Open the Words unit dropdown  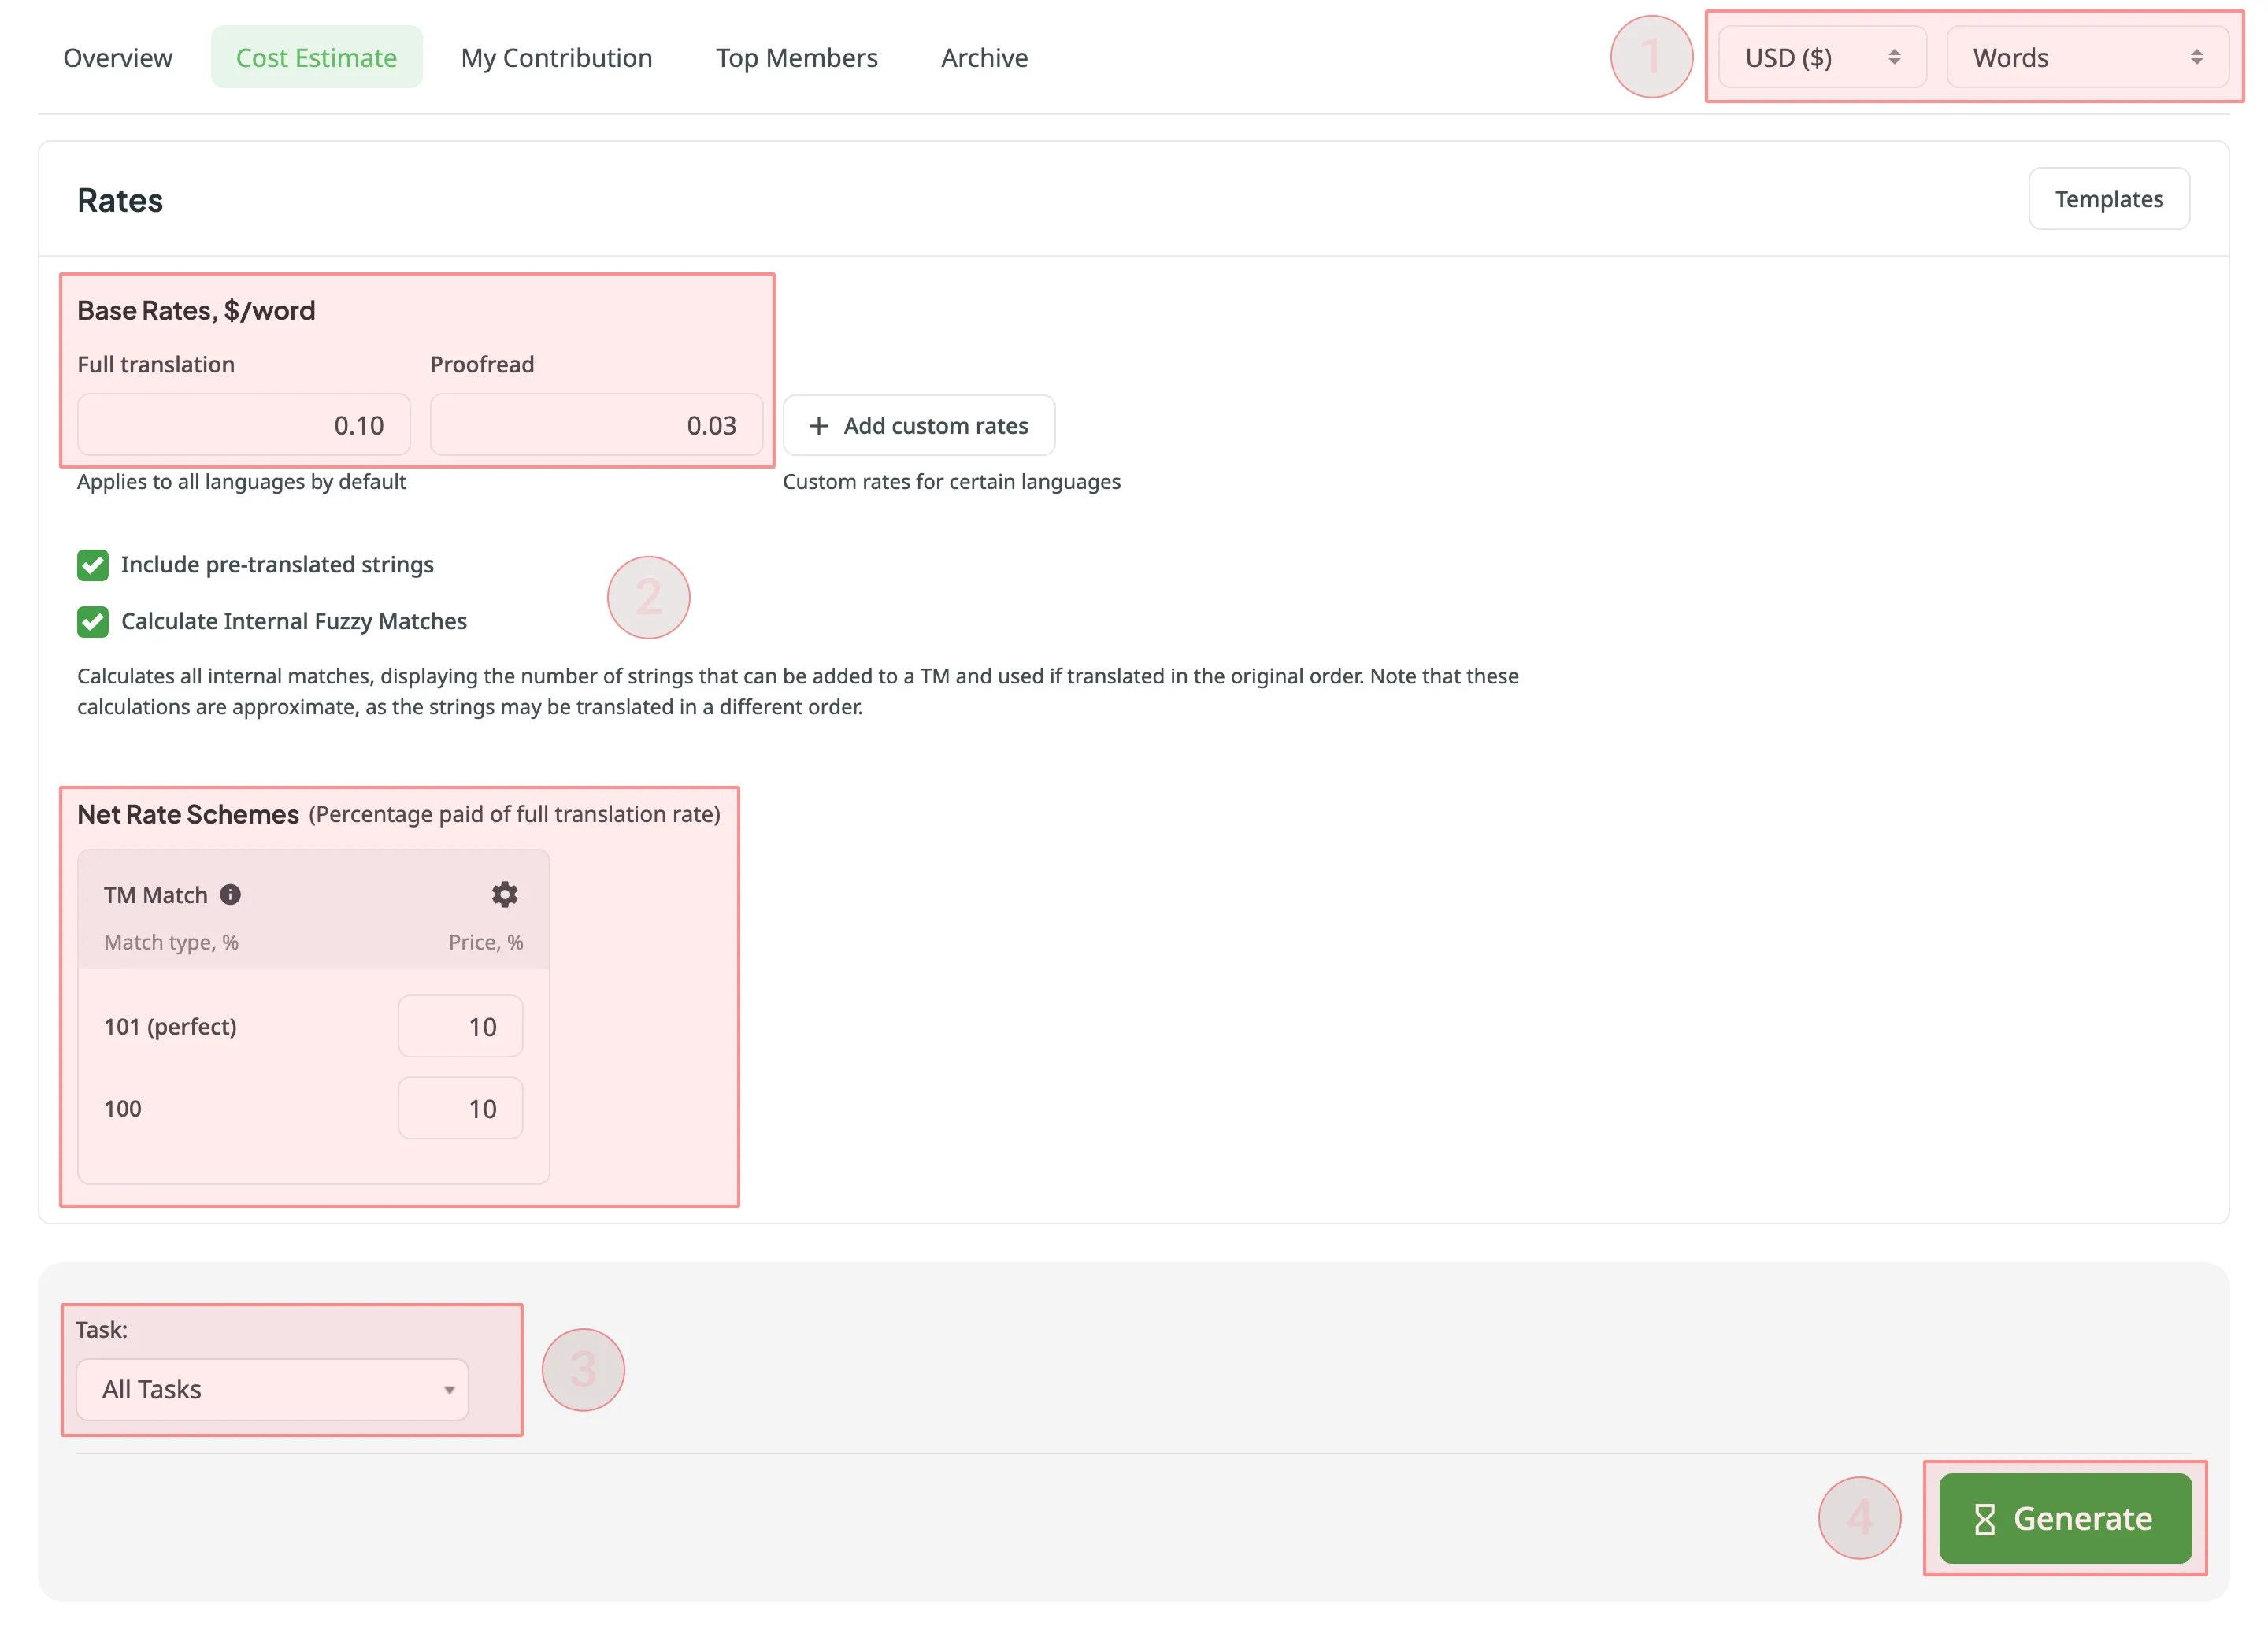pyautogui.click(x=2088, y=57)
